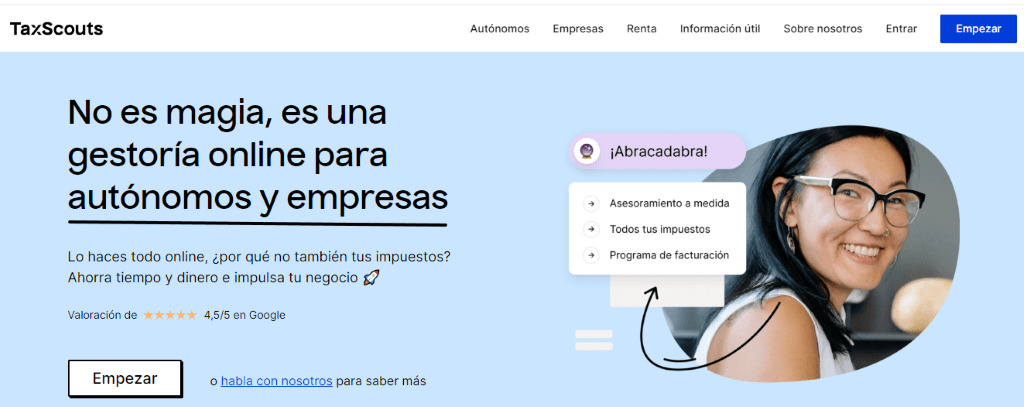
Task: Click the five-star rating icons
Action: click(170, 315)
